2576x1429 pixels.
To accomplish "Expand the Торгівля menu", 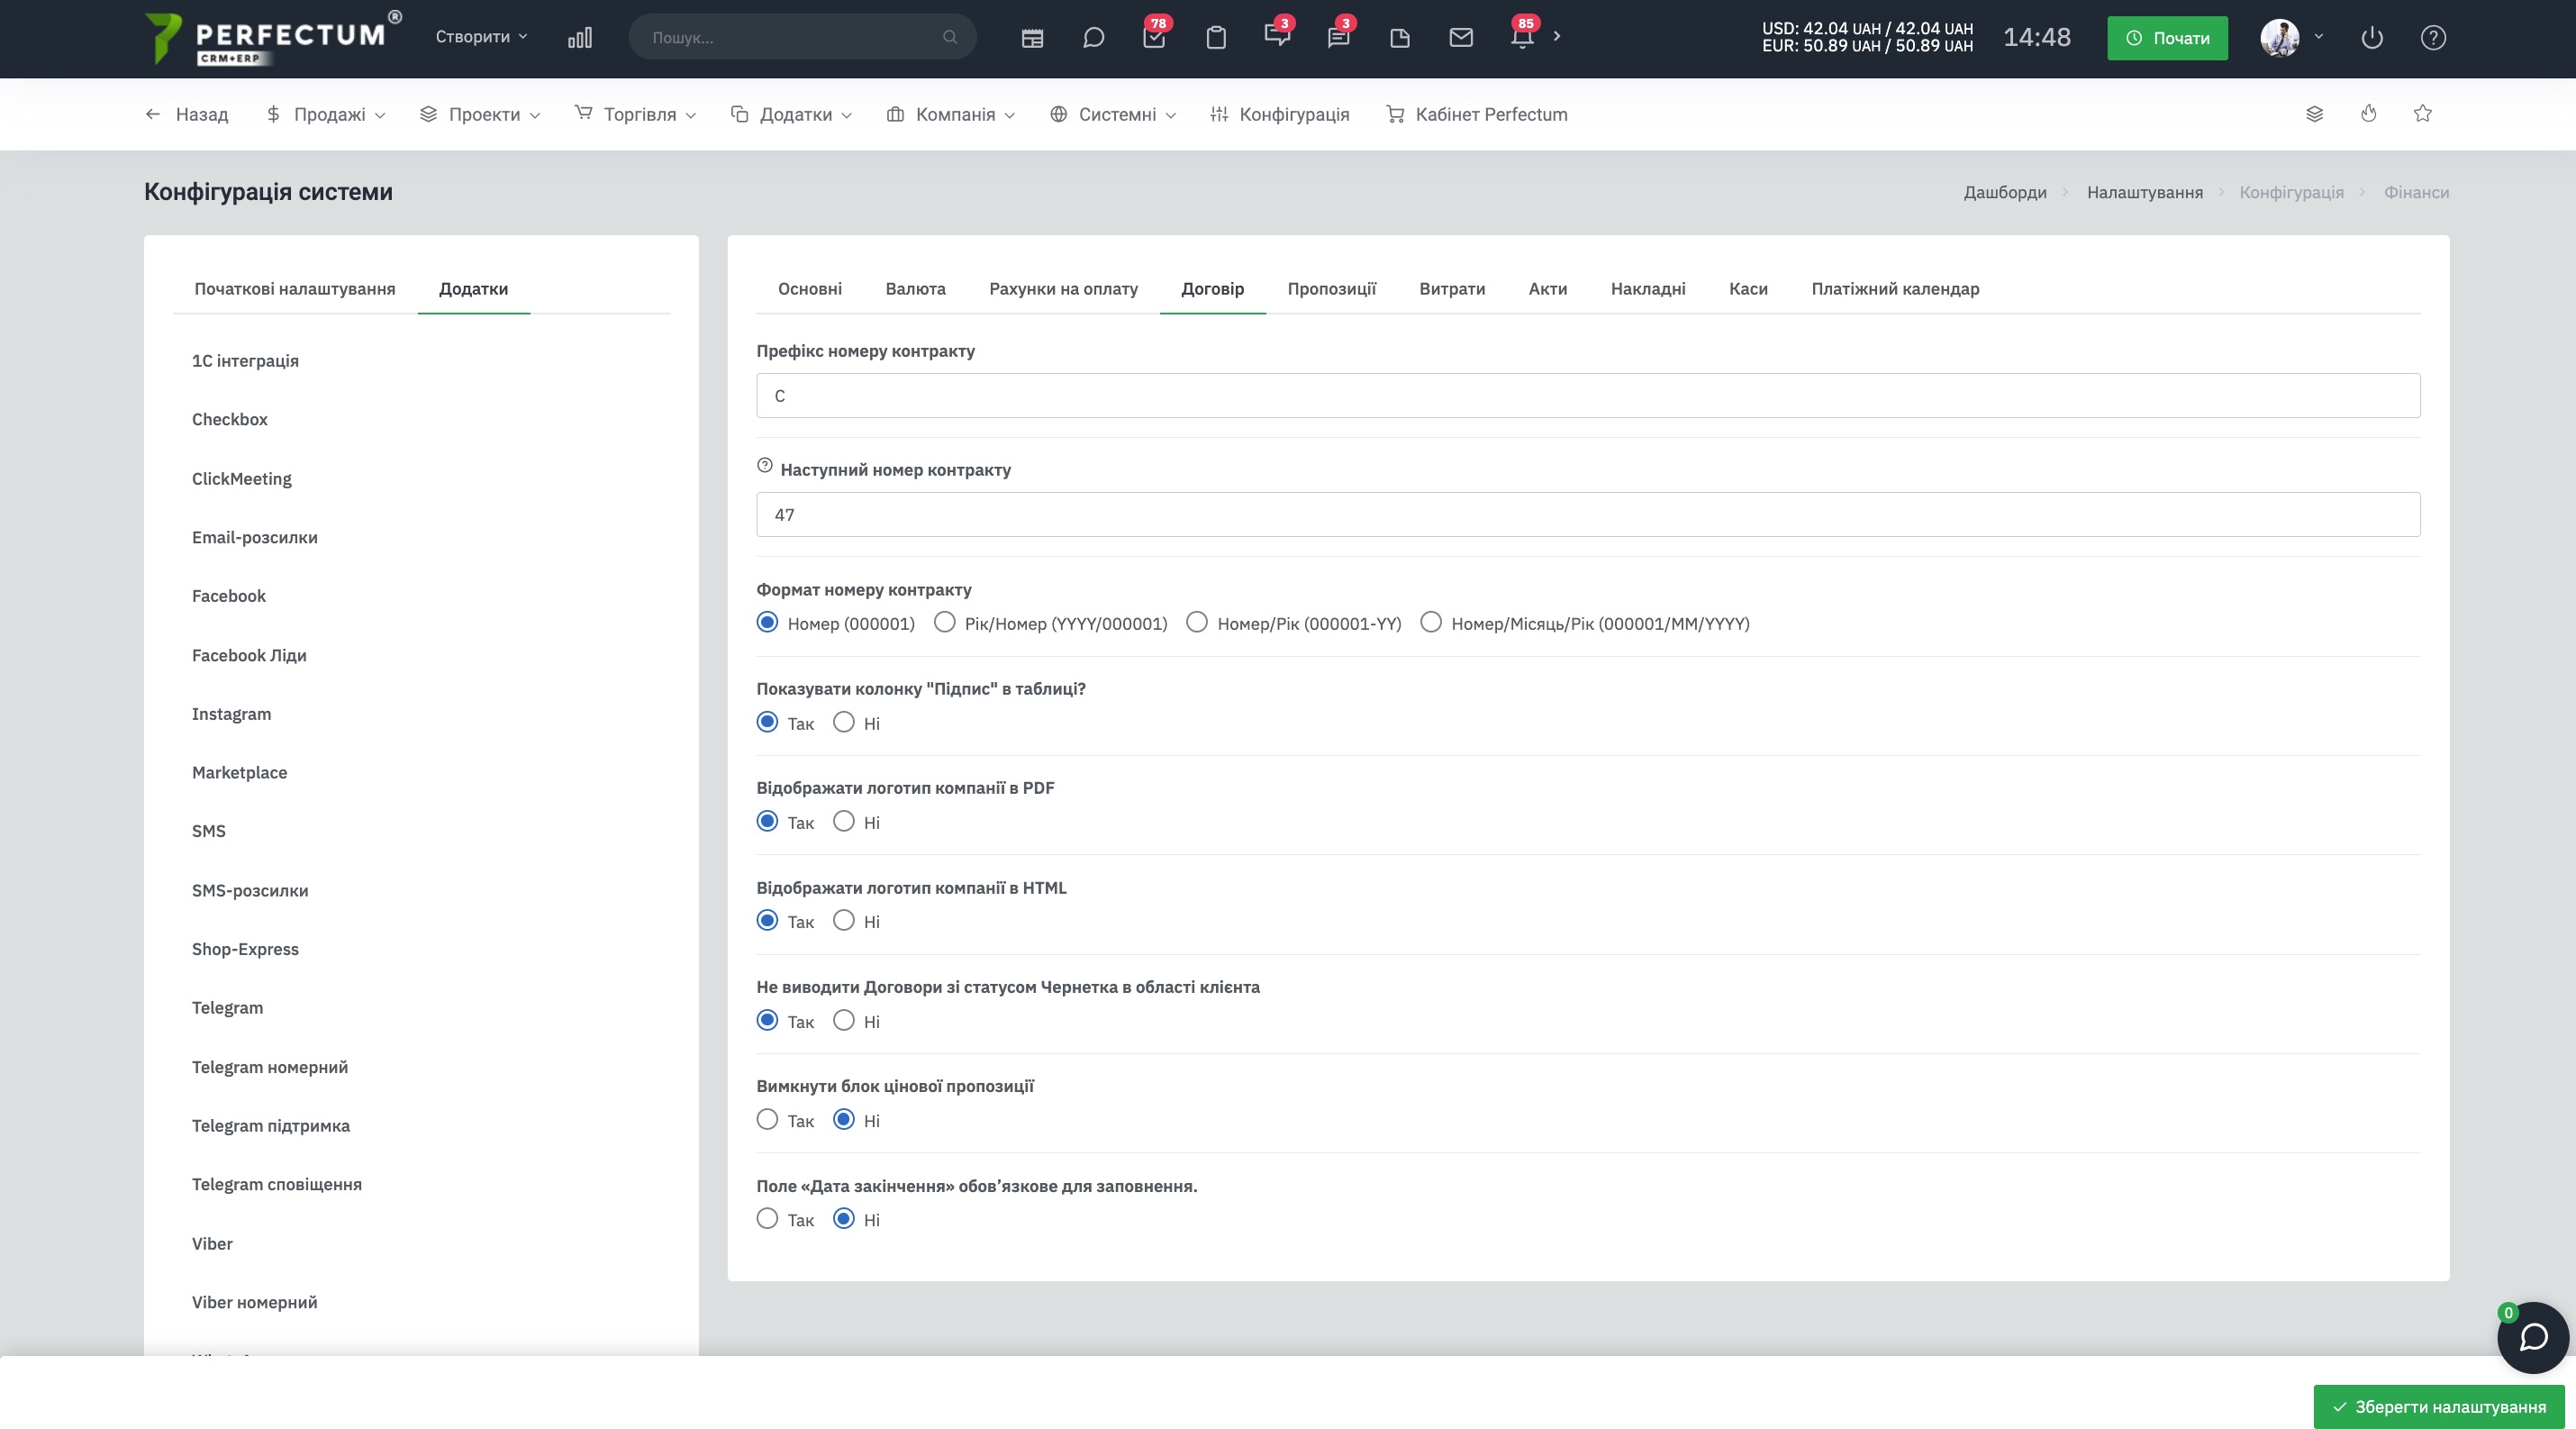I will pyautogui.click(x=635, y=114).
